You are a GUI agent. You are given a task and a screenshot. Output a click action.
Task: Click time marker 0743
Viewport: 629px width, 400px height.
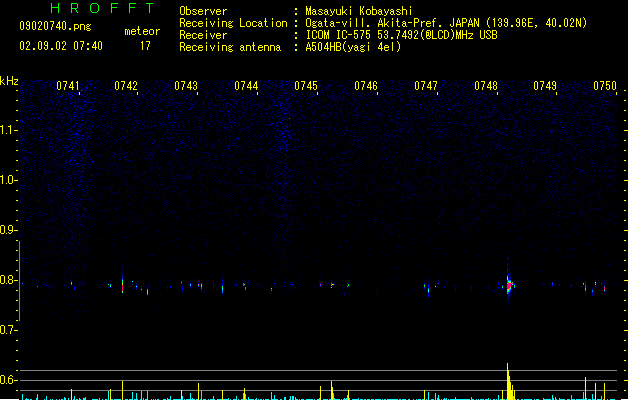[x=186, y=86]
